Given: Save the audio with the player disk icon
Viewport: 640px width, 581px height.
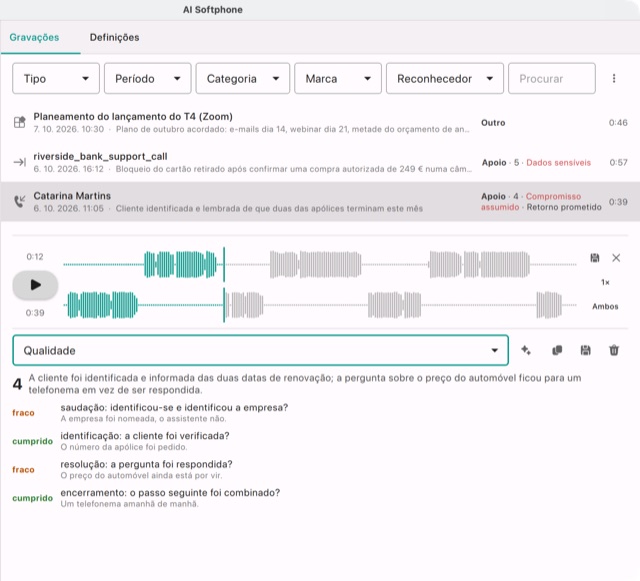Looking at the screenshot, I should (595, 258).
